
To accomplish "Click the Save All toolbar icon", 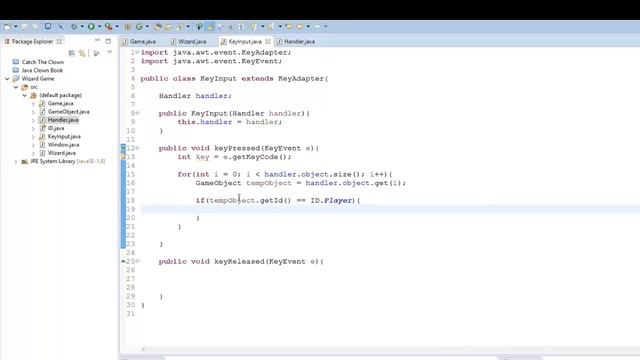I will (36, 27).
